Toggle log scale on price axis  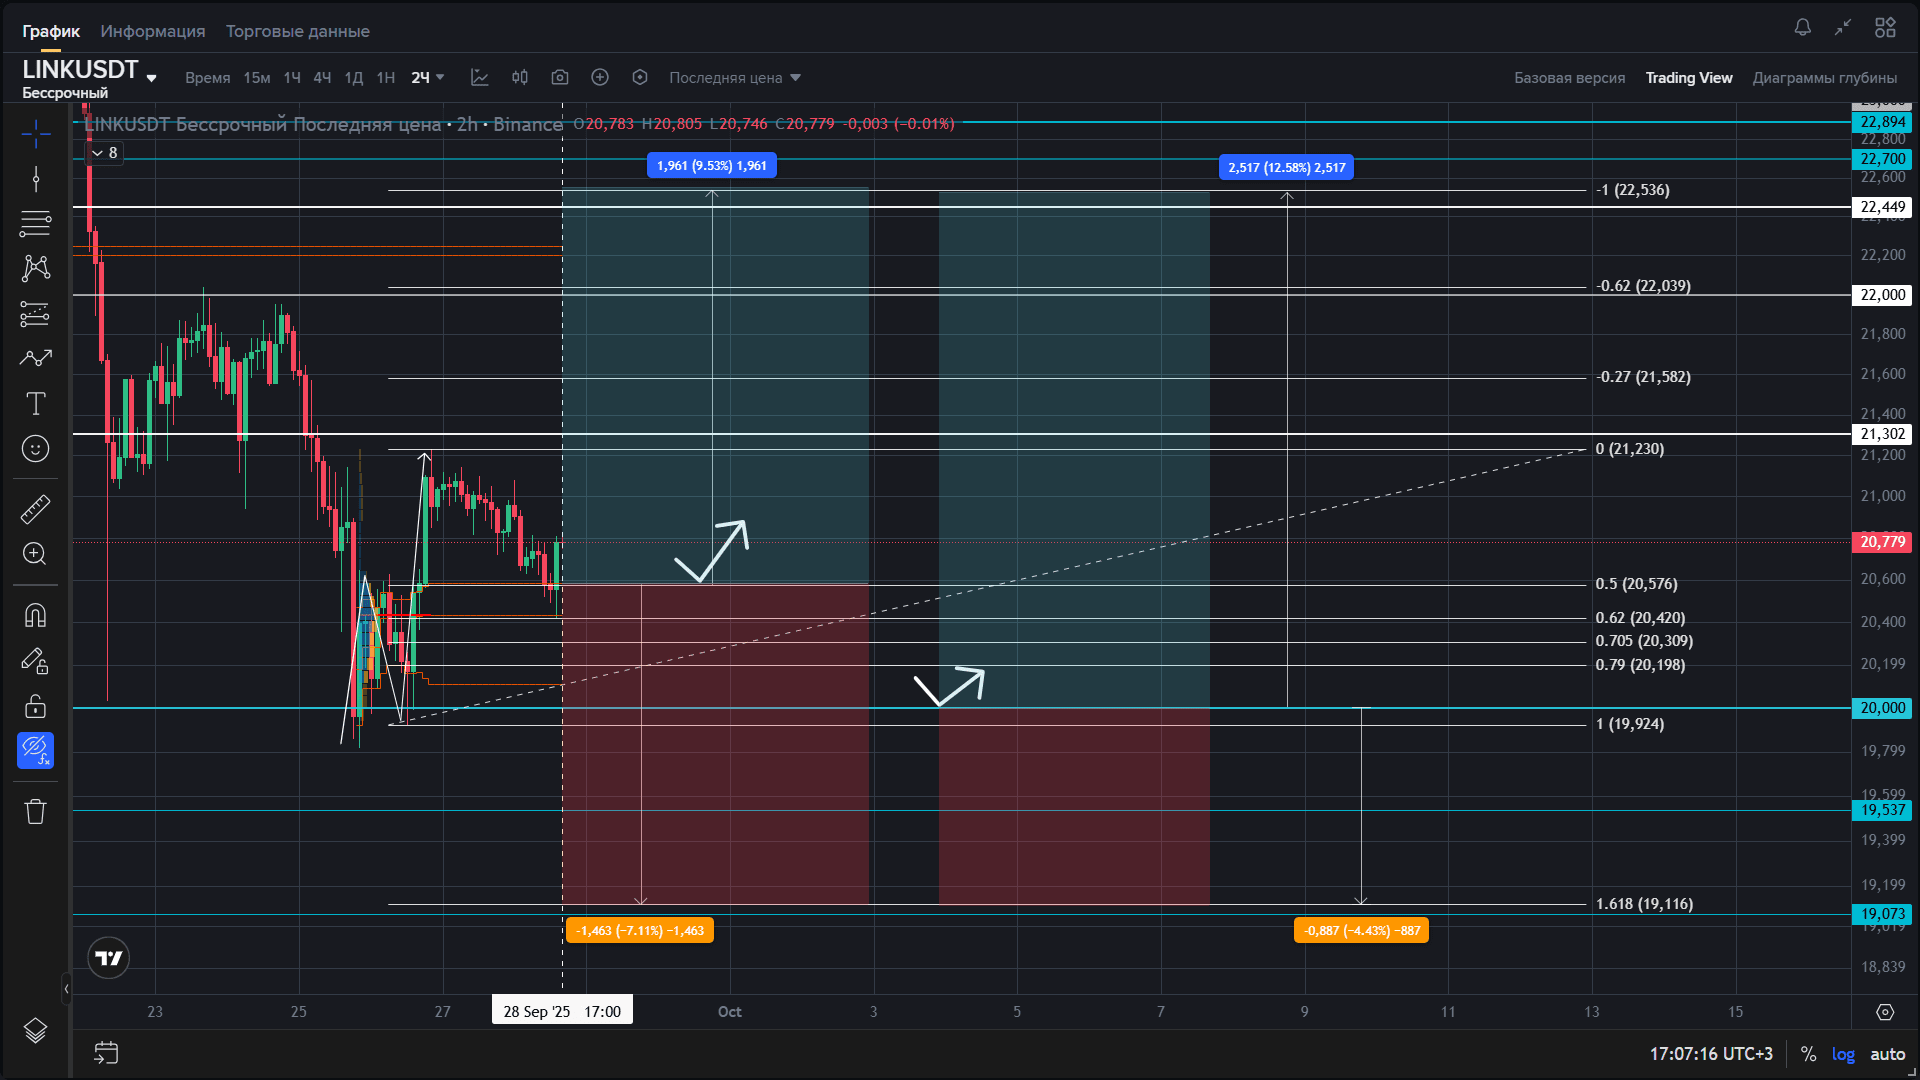1842,1054
